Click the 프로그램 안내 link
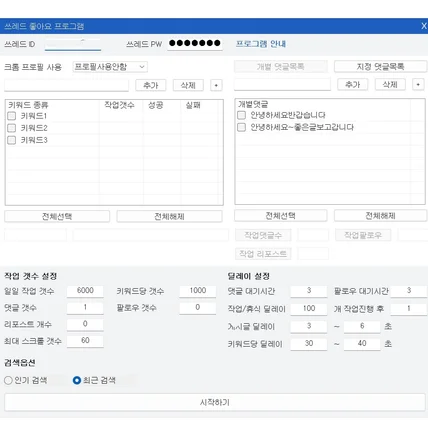This screenshot has width=428, height=428. click(x=261, y=44)
